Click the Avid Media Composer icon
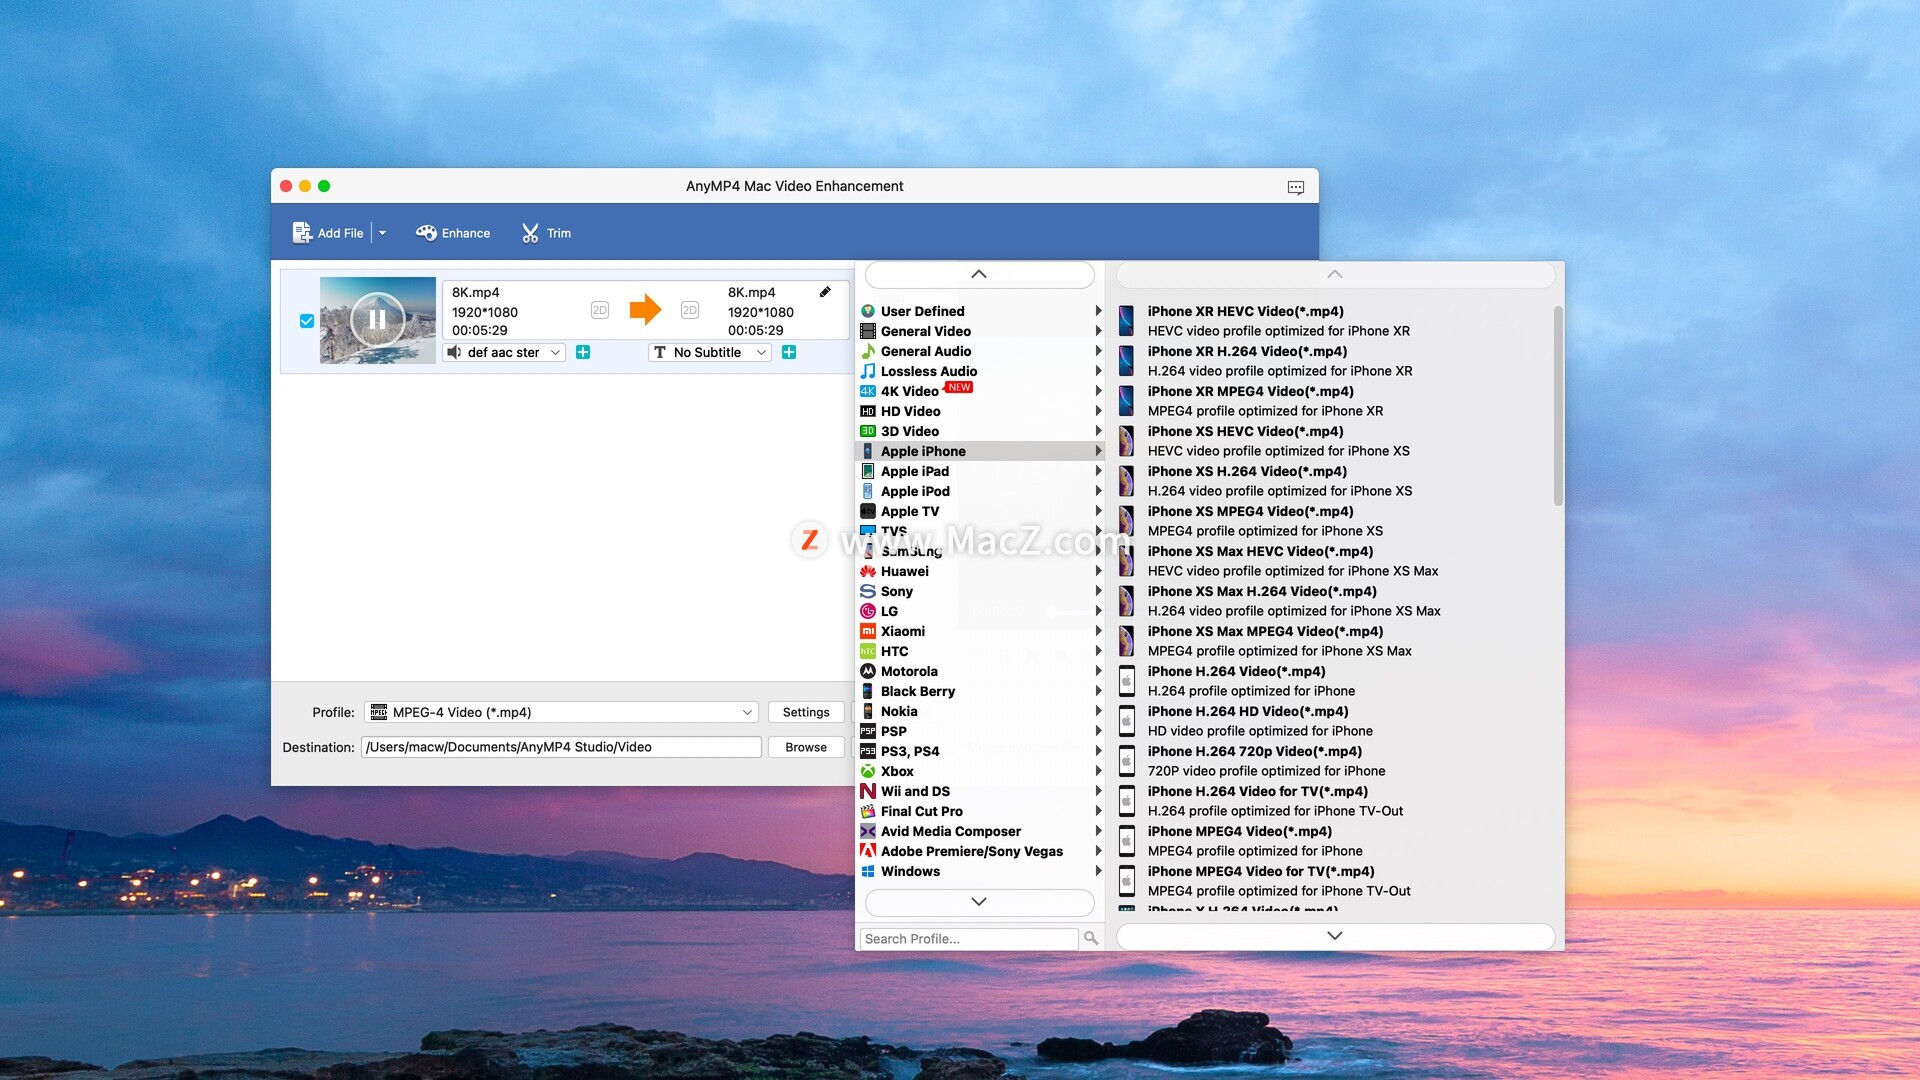1920x1080 pixels. coord(868,831)
